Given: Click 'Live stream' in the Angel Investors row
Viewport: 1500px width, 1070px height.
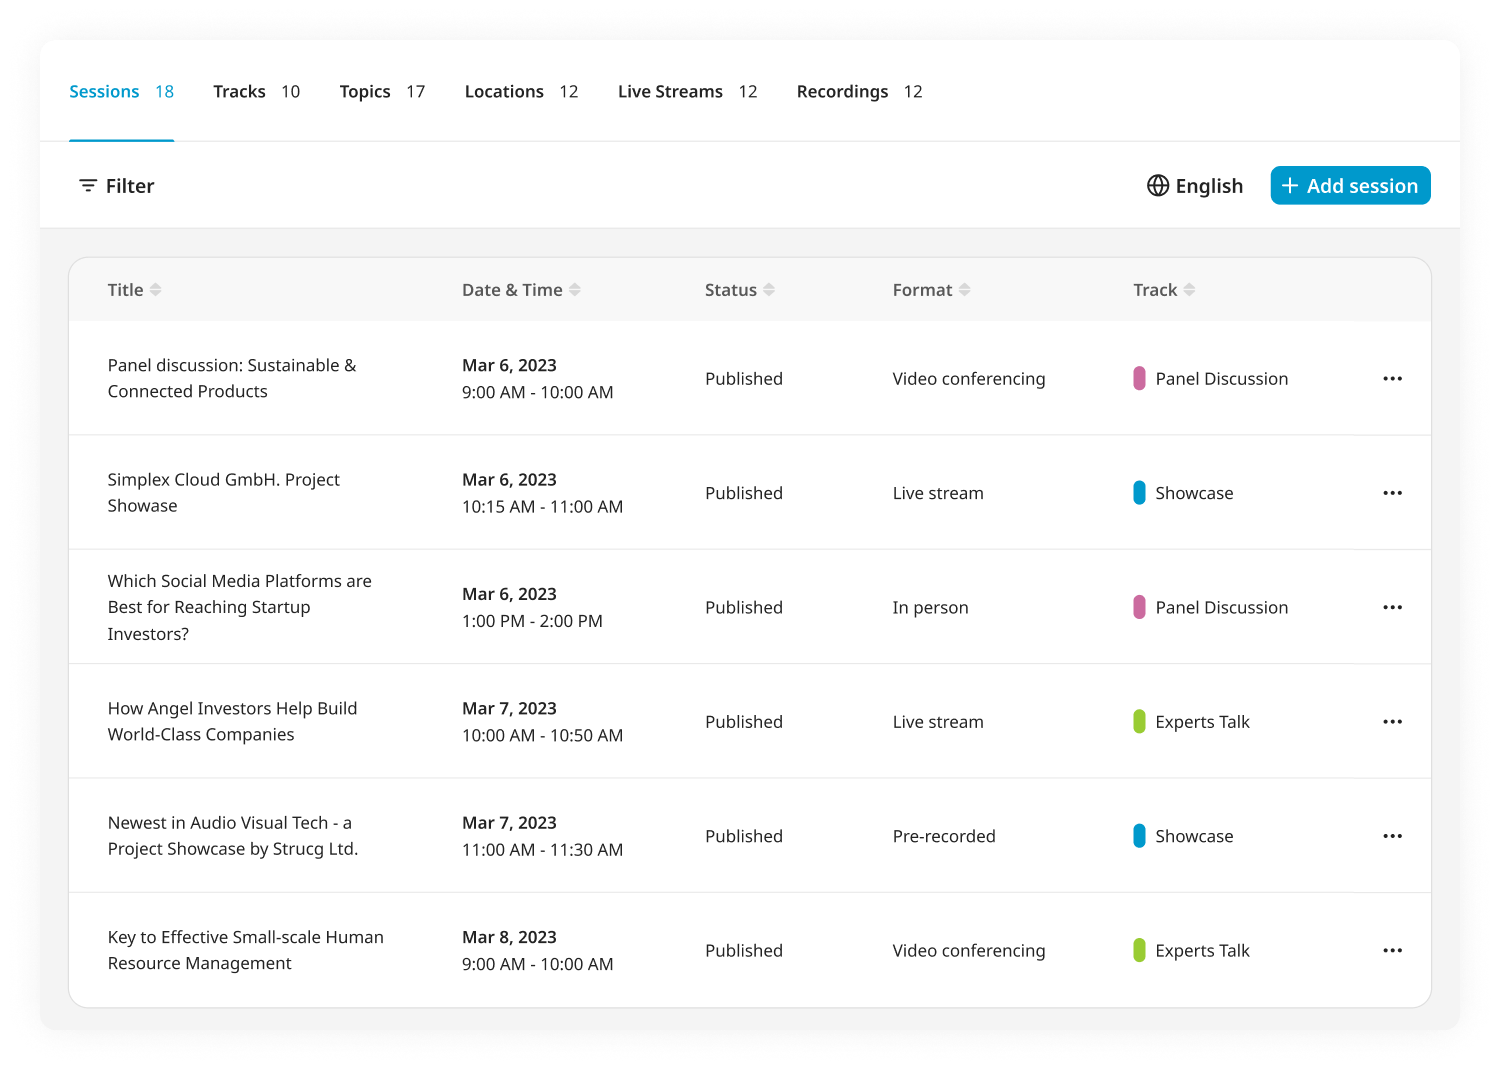Looking at the screenshot, I should 938,722.
